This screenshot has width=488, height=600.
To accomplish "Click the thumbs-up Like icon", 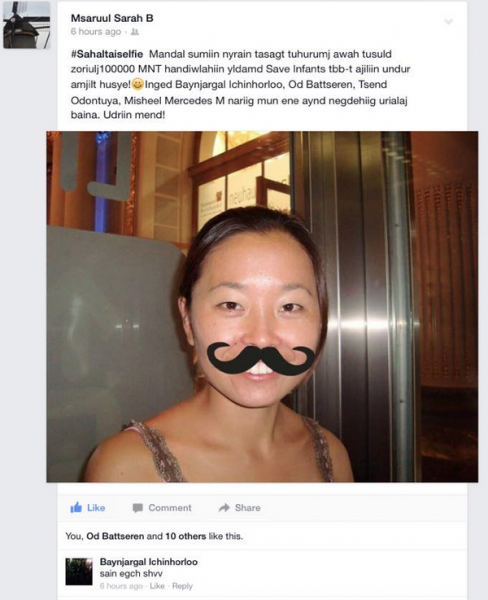I will pyautogui.click(x=76, y=507).
